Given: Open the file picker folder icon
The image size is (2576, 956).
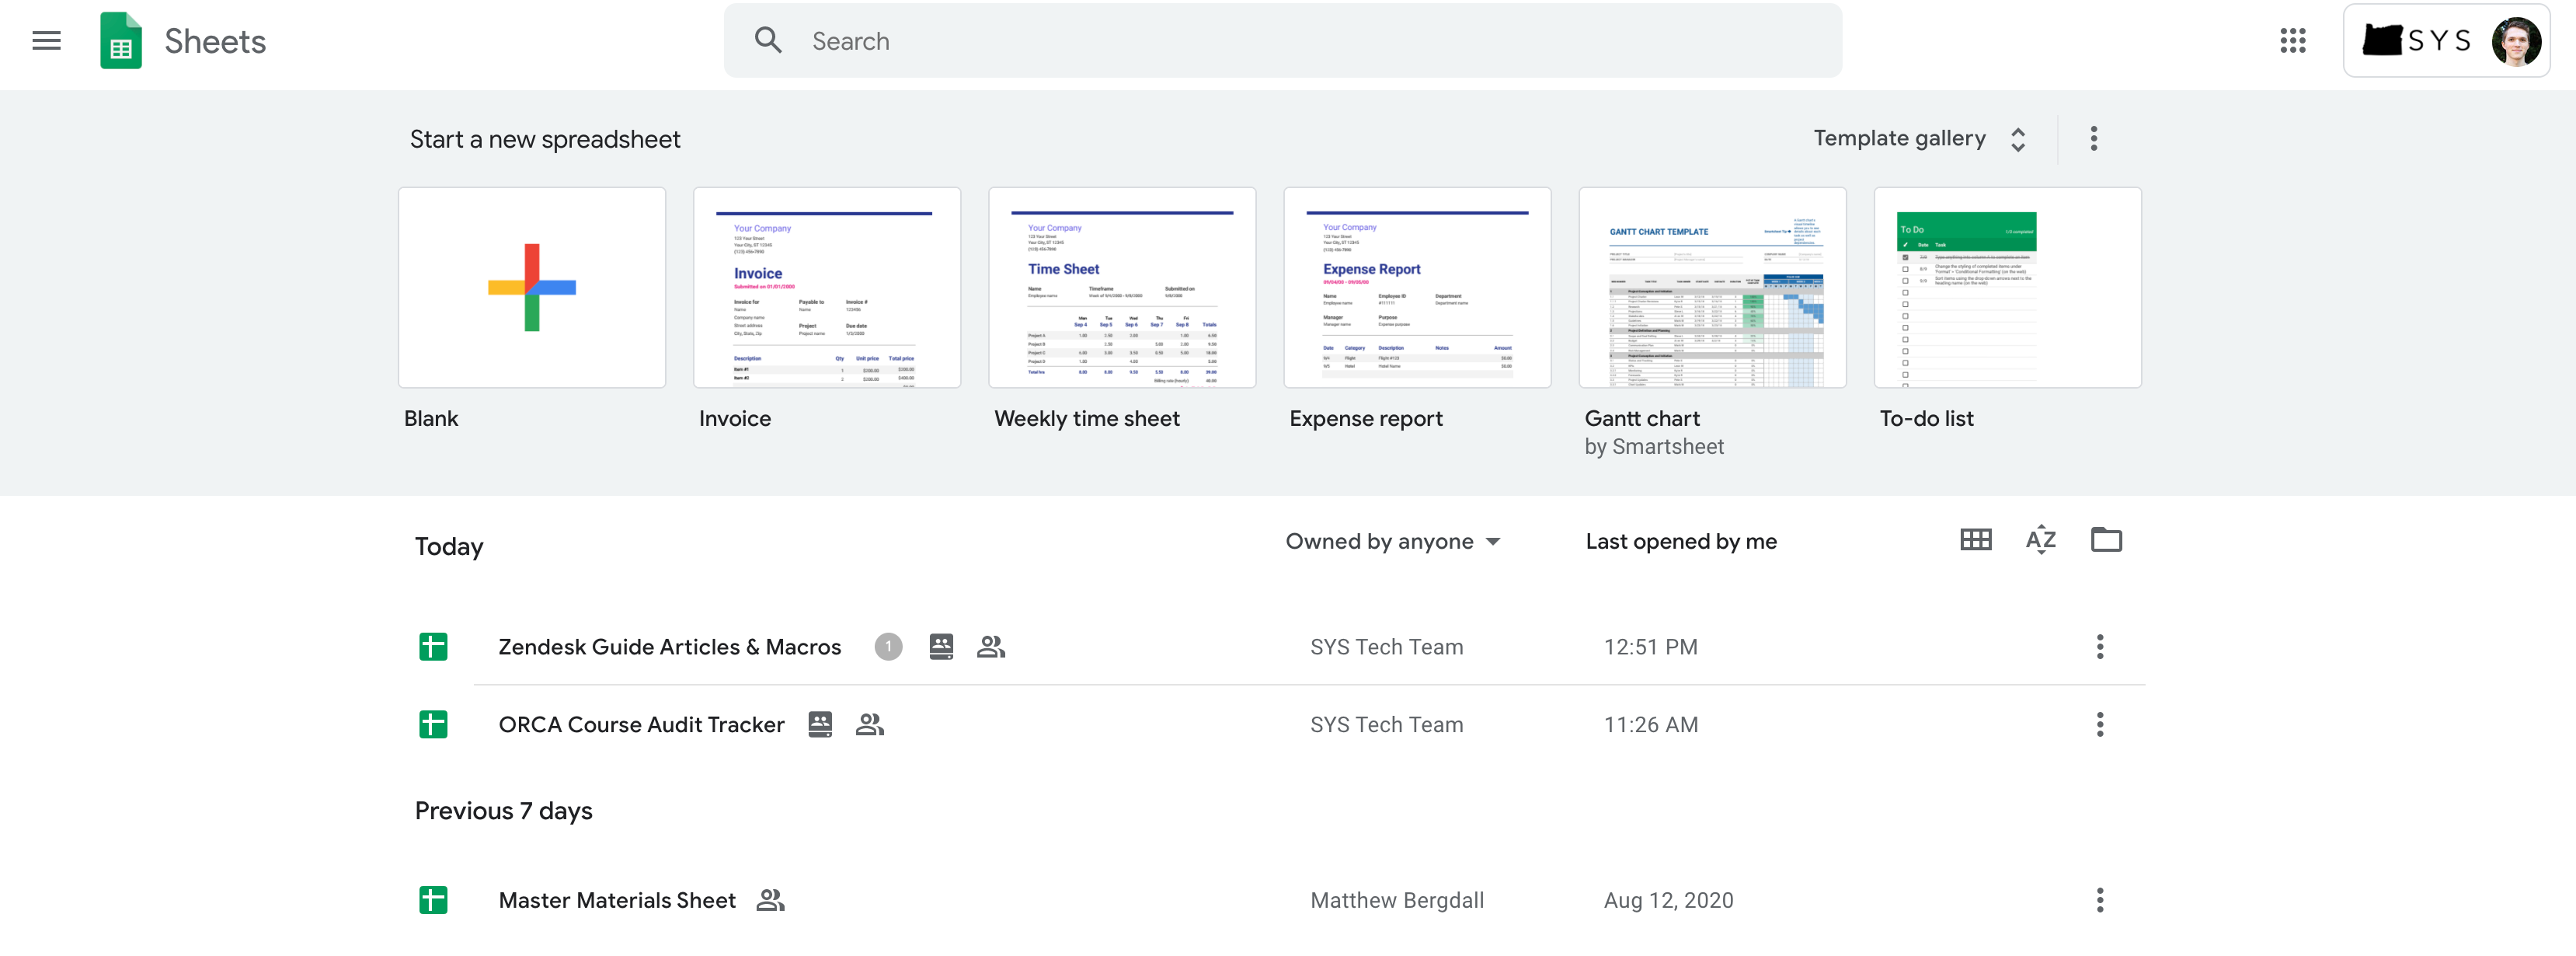Looking at the screenshot, I should pyautogui.click(x=2106, y=540).
